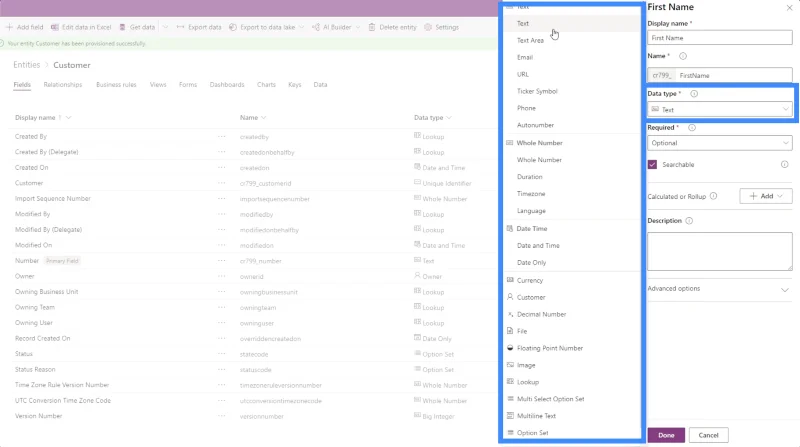The width and height of the screenshot is (800, 447).
Task: Close the First Name panel
Action: tap(789, 8)
